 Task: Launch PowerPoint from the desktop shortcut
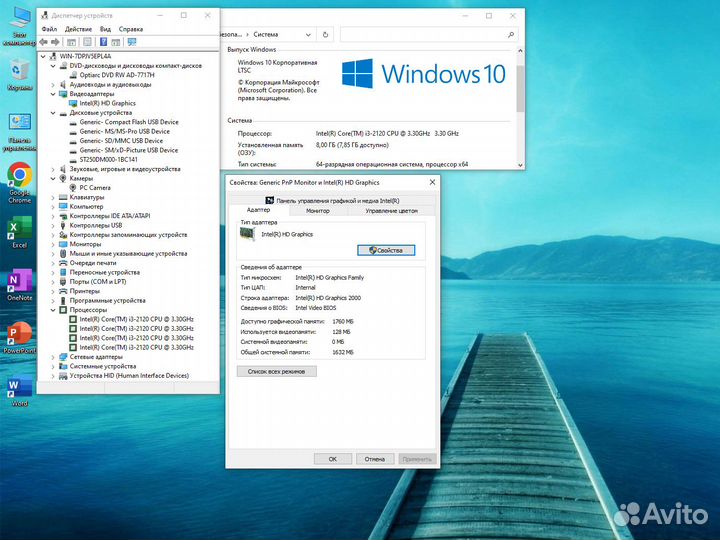pos(20,338)
